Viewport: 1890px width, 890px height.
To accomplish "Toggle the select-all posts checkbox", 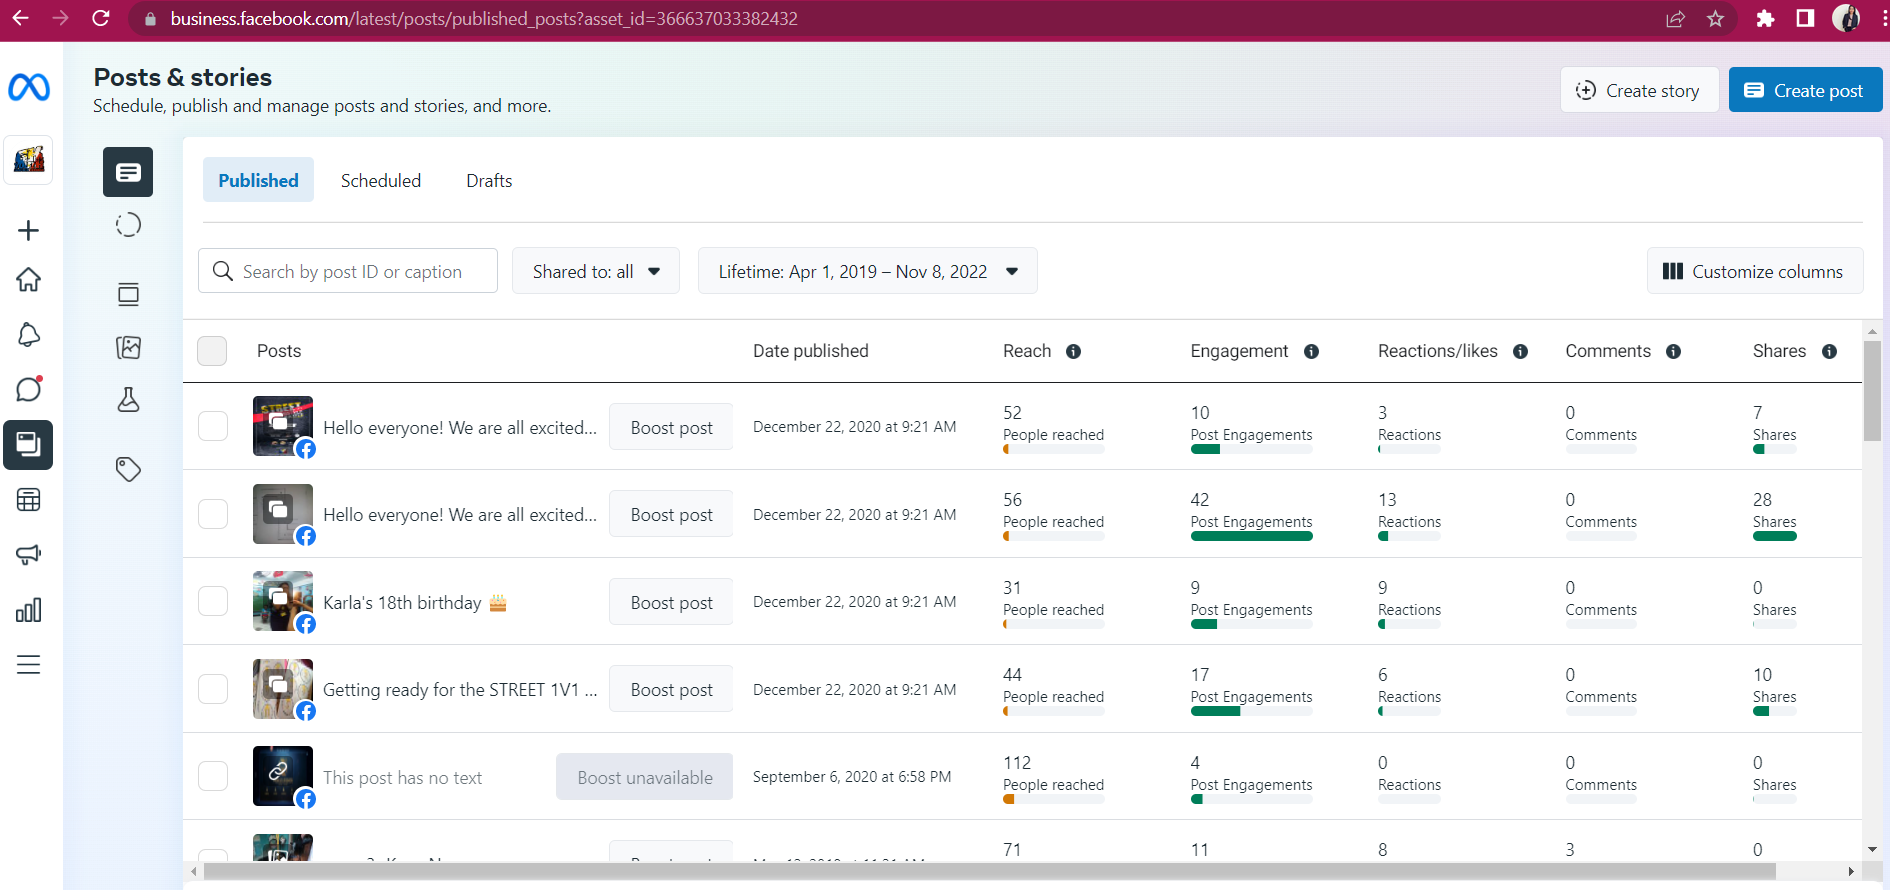I will (212, 351).
